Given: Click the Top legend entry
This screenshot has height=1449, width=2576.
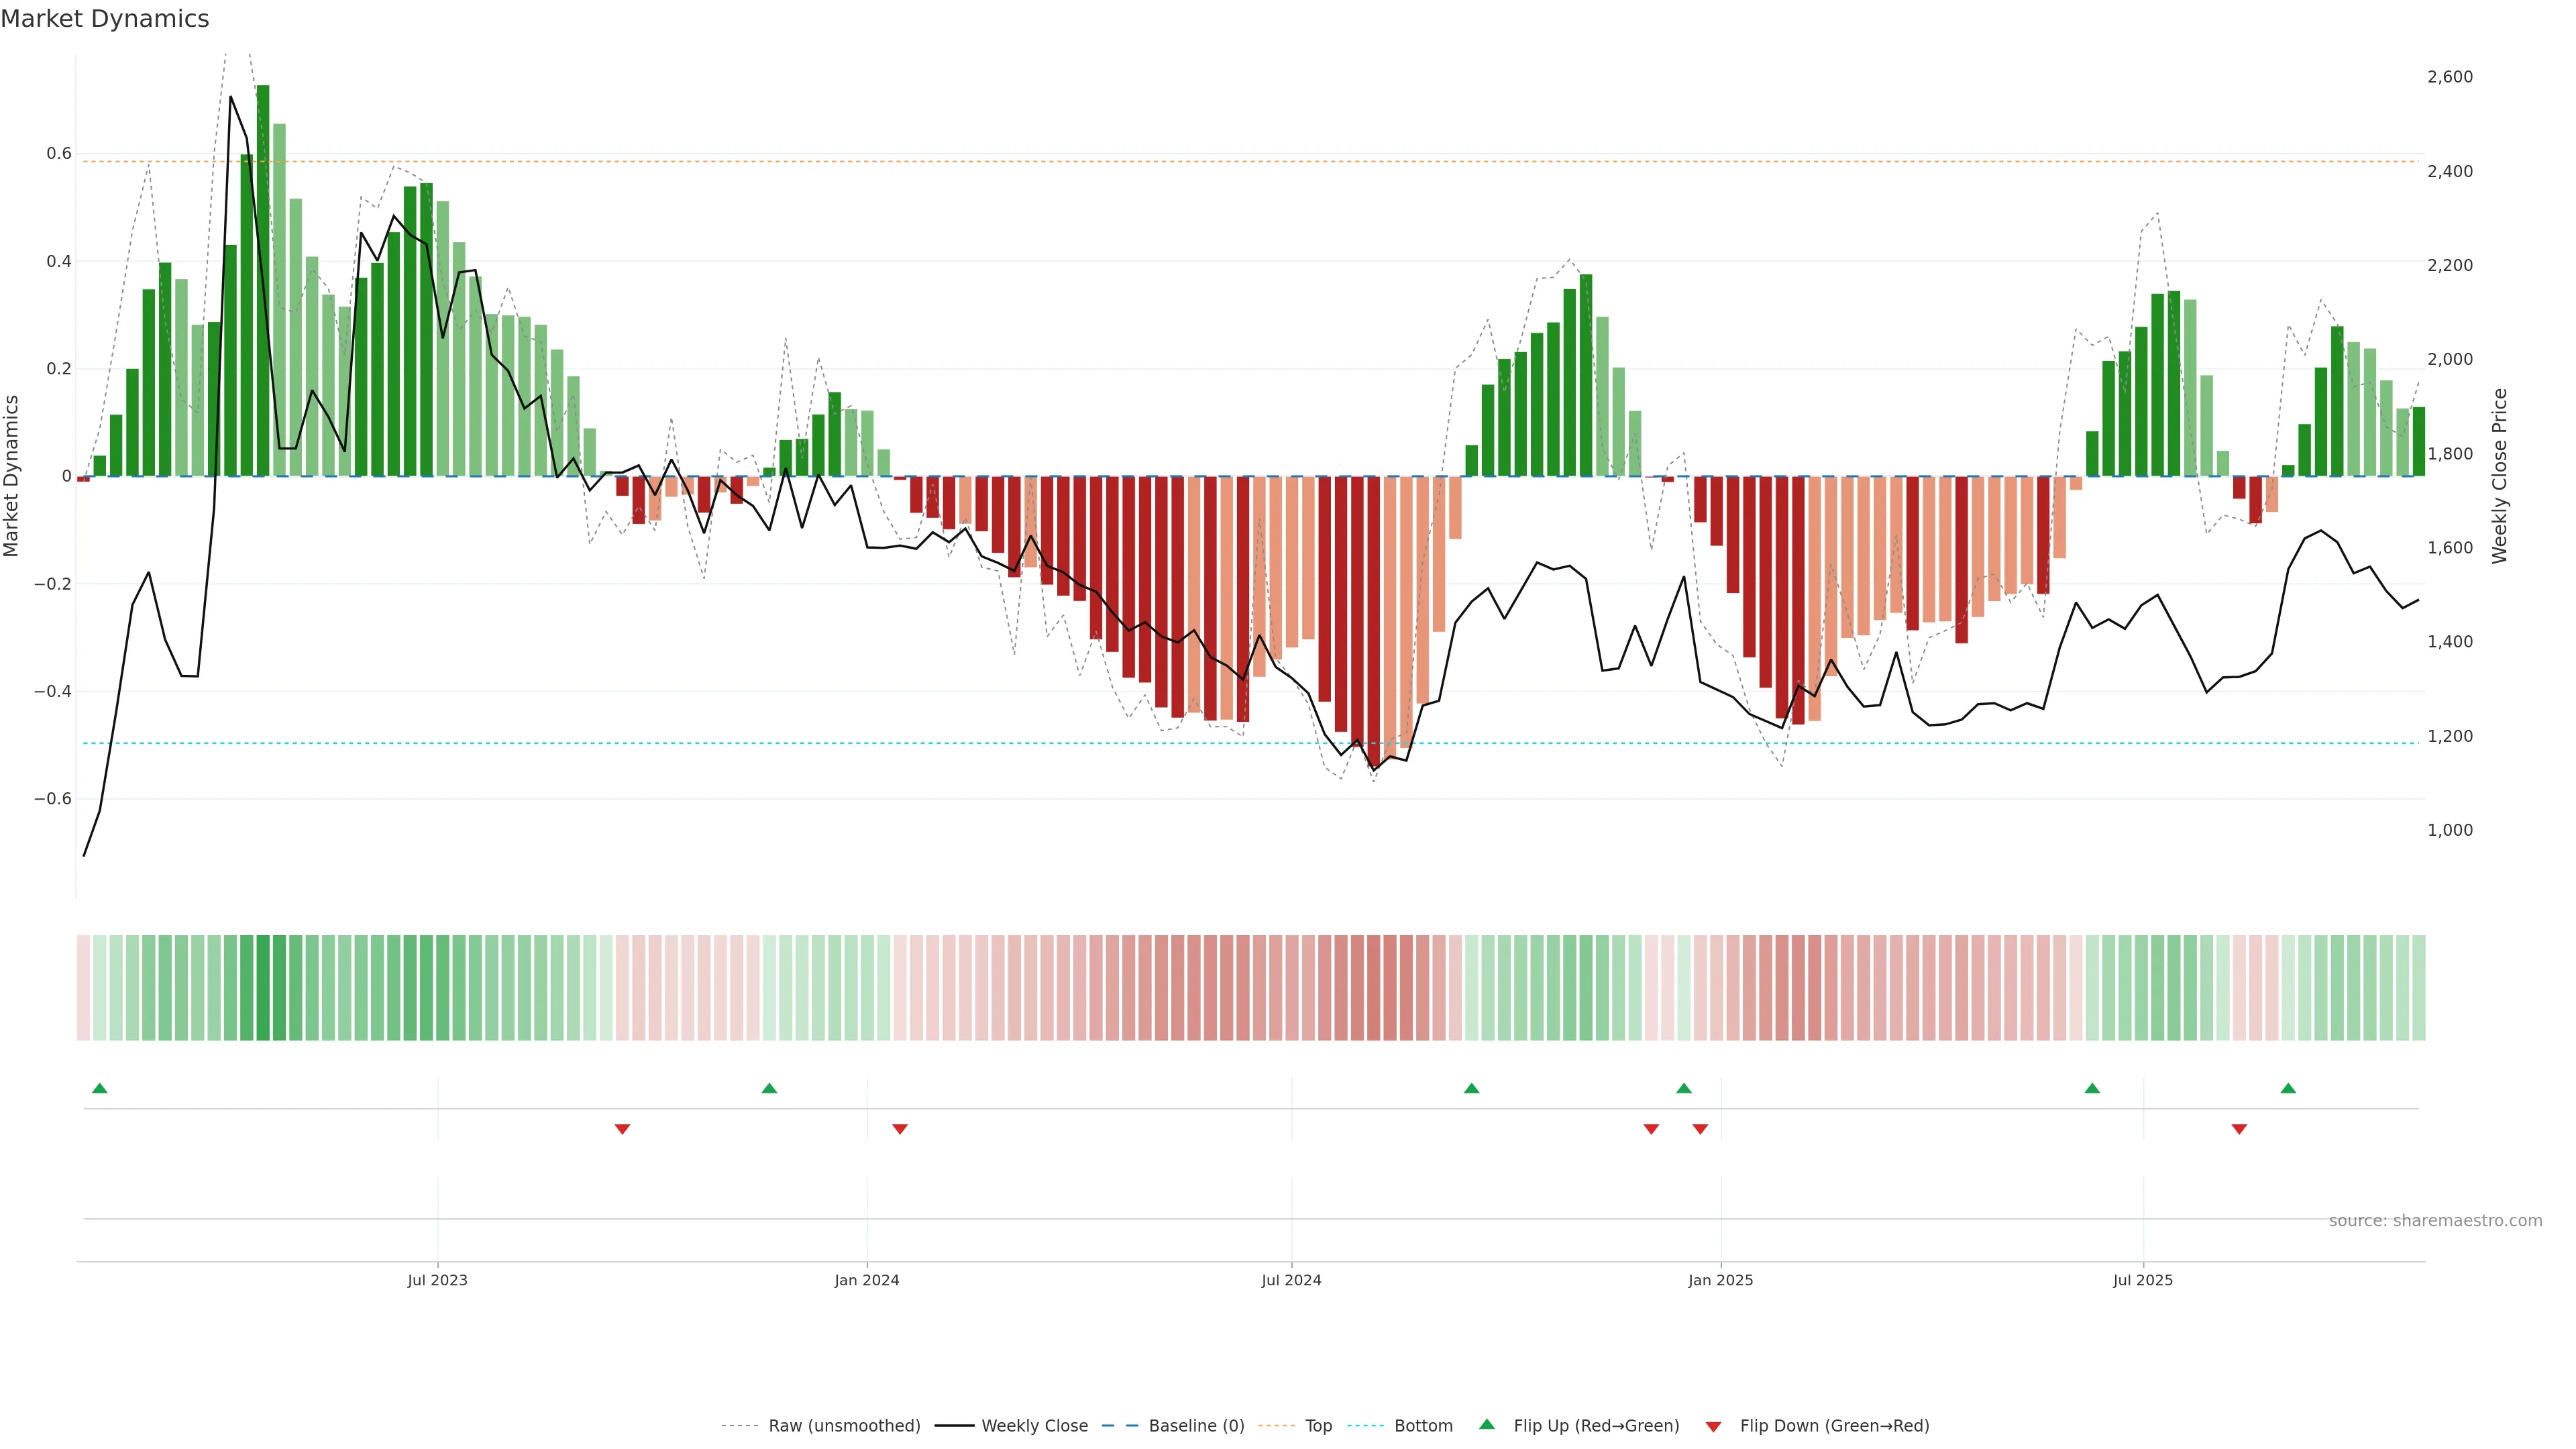Looking at the screenshot, I should pos(1318,1426).
